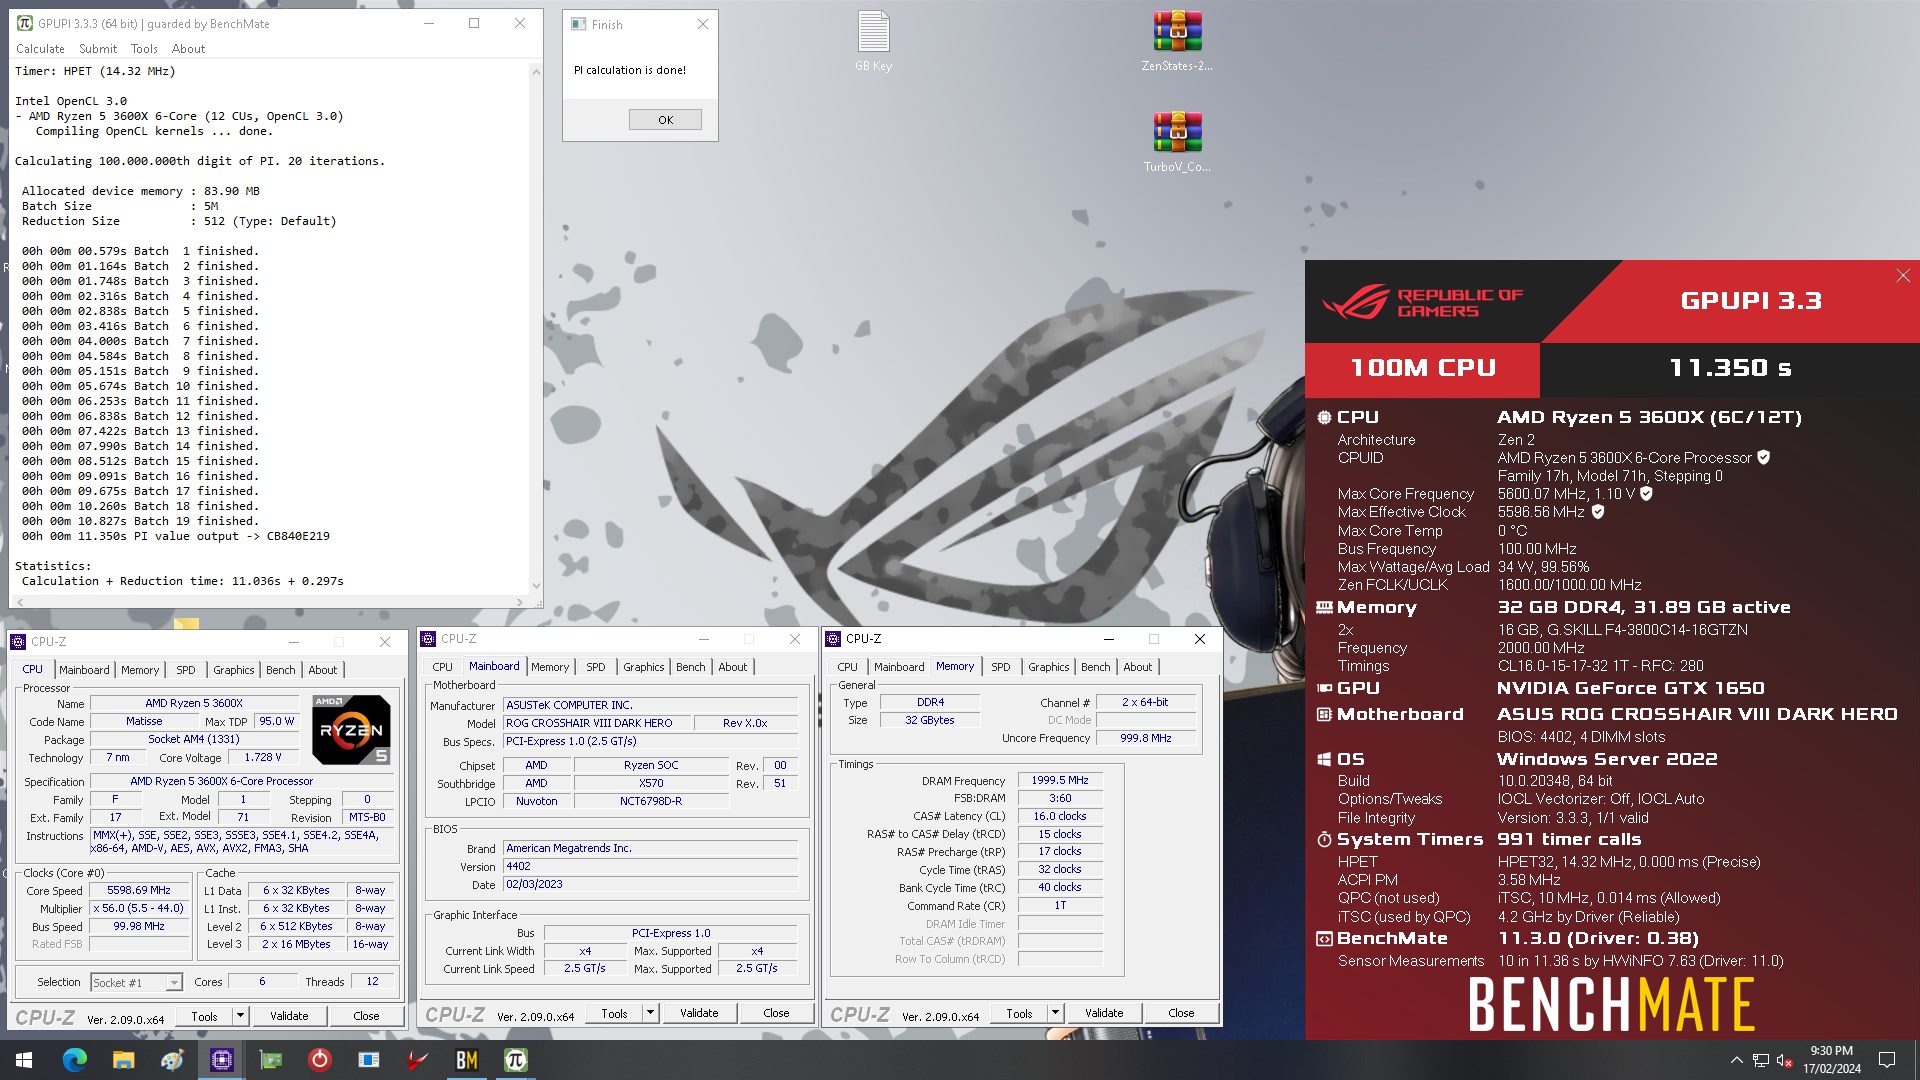This screenshot has width=1920, height=1080.
Task: Switch to GPUPI via pi taskbar icon
Action: point(516,1060)
